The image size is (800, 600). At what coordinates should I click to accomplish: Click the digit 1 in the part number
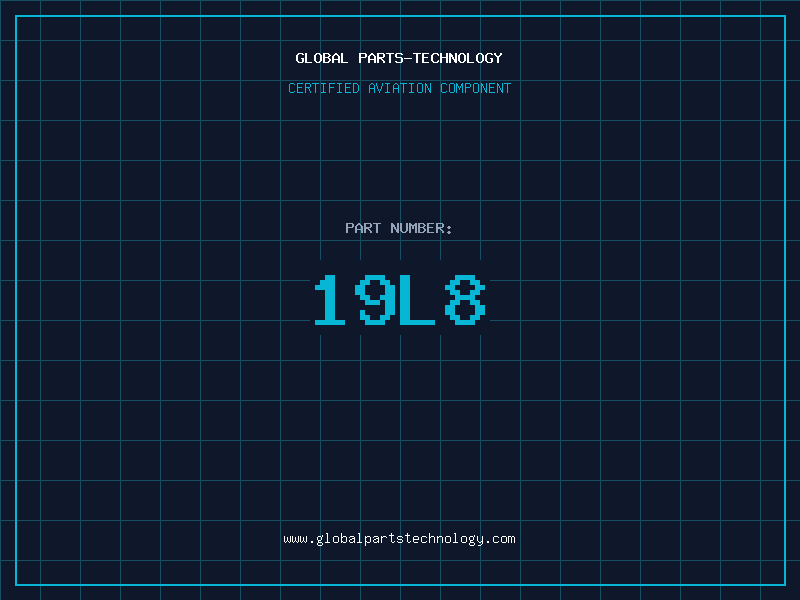coord(331,301)
